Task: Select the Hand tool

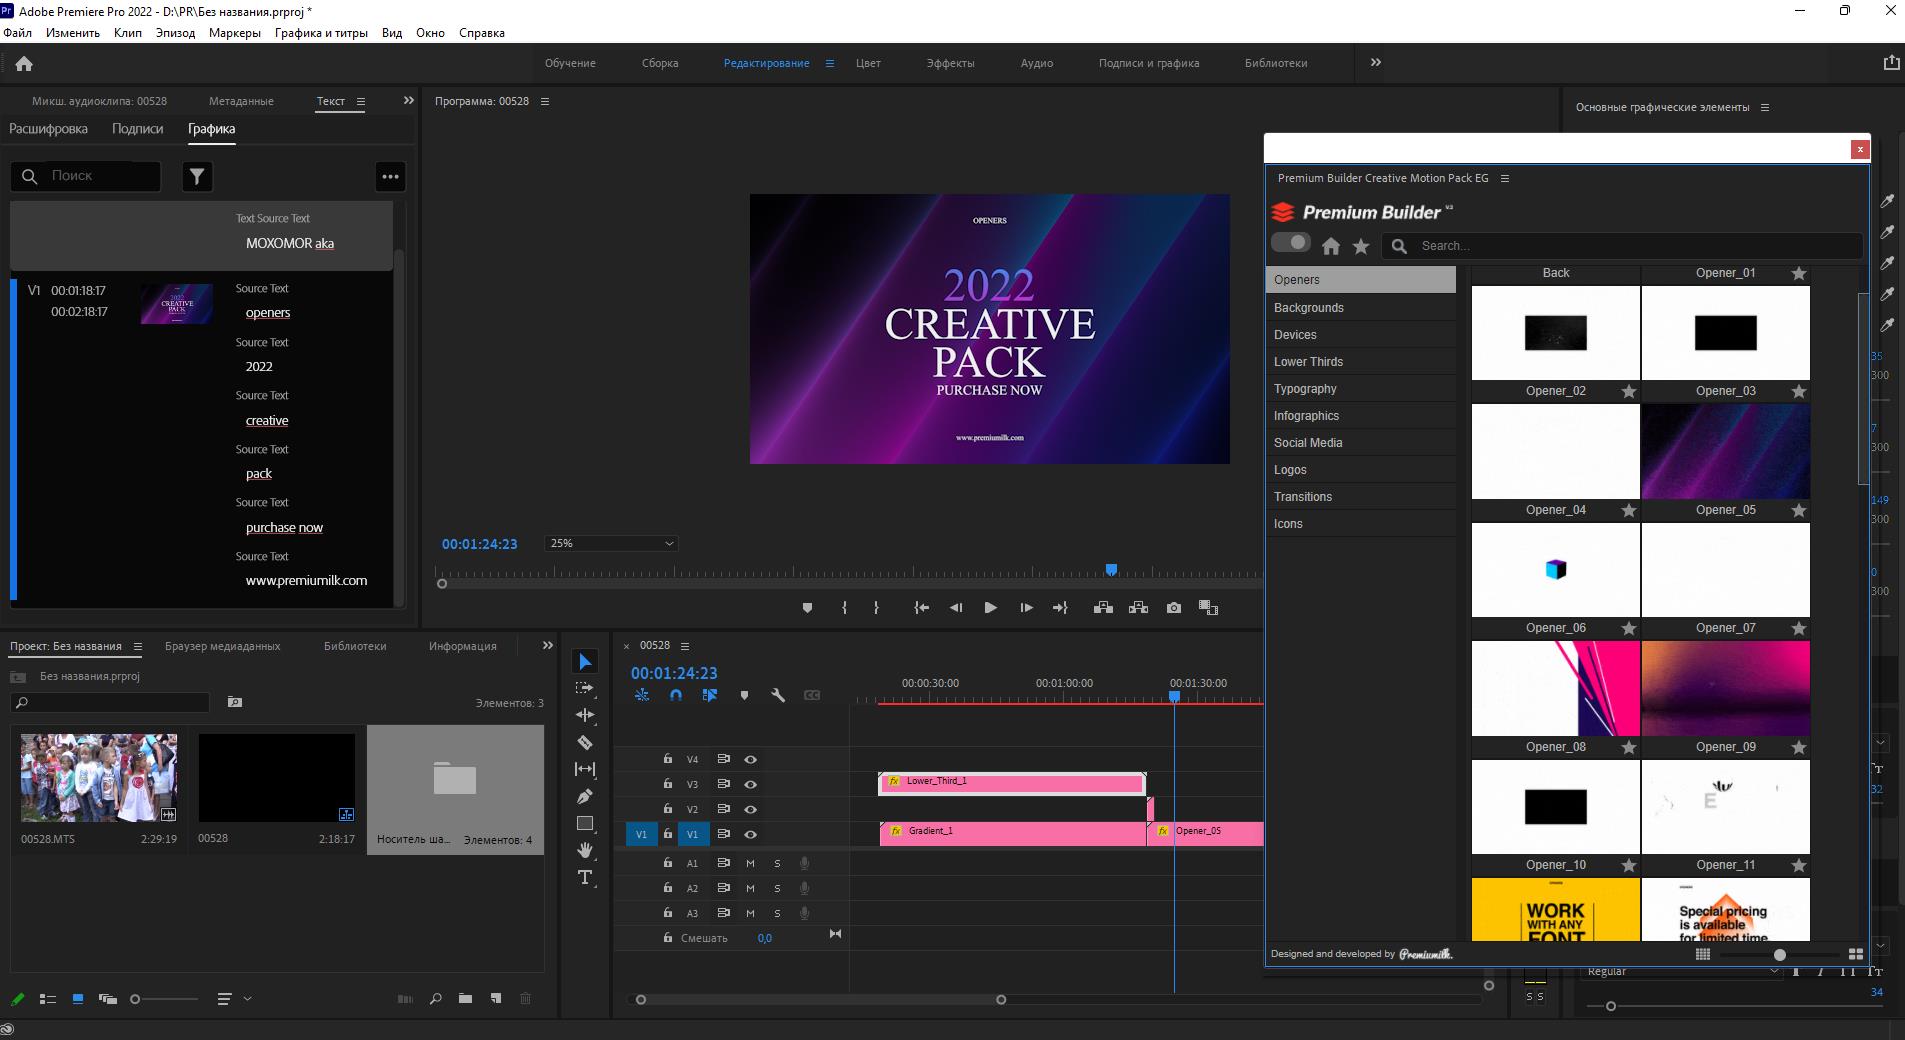Action: point(585,850)
